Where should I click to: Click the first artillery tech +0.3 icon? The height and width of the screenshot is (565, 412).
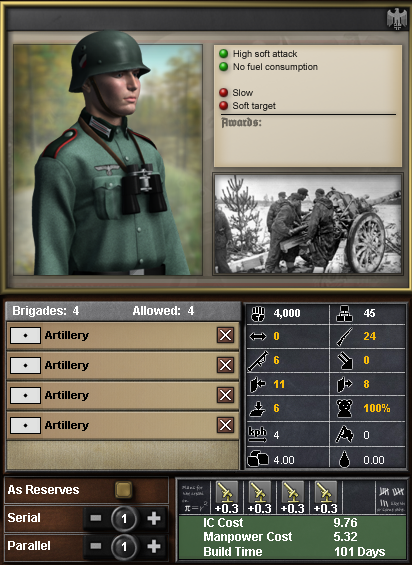tap(227, 497)
